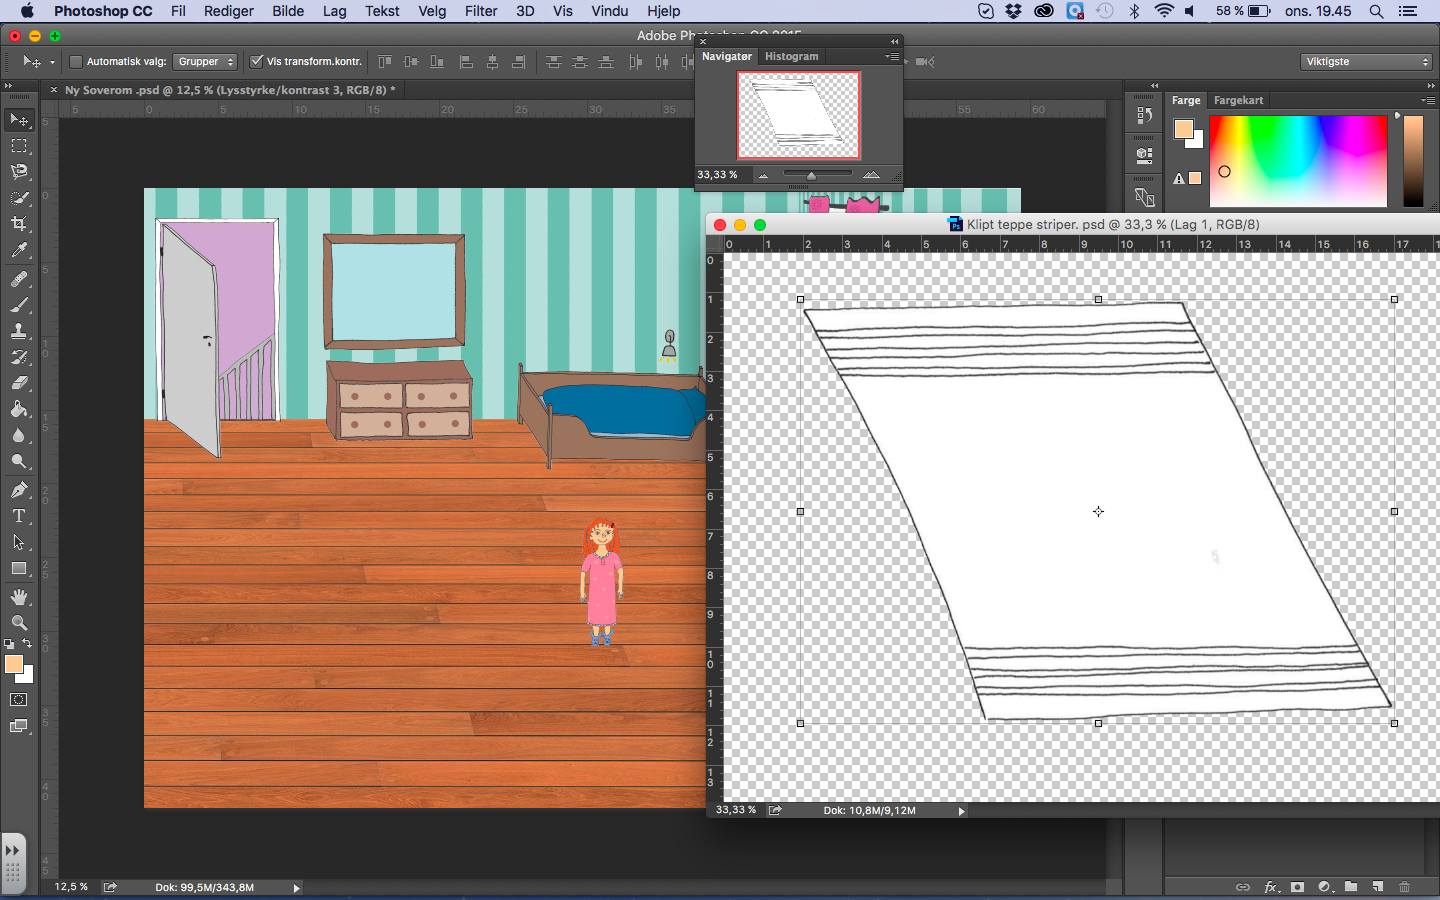Select the Blur tool
The width and height of the screenshot is (1440, 900).
[x=19, y=435]
